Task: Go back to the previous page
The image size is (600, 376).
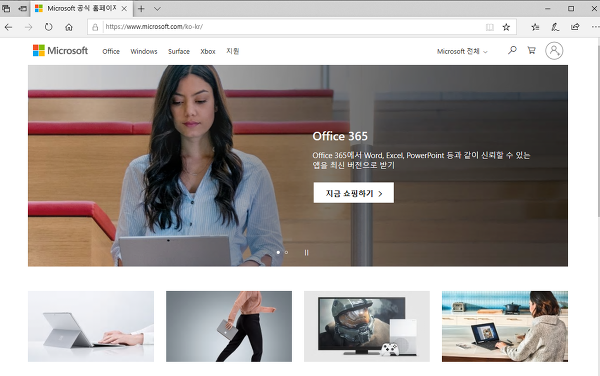Action: coord(8,27)
